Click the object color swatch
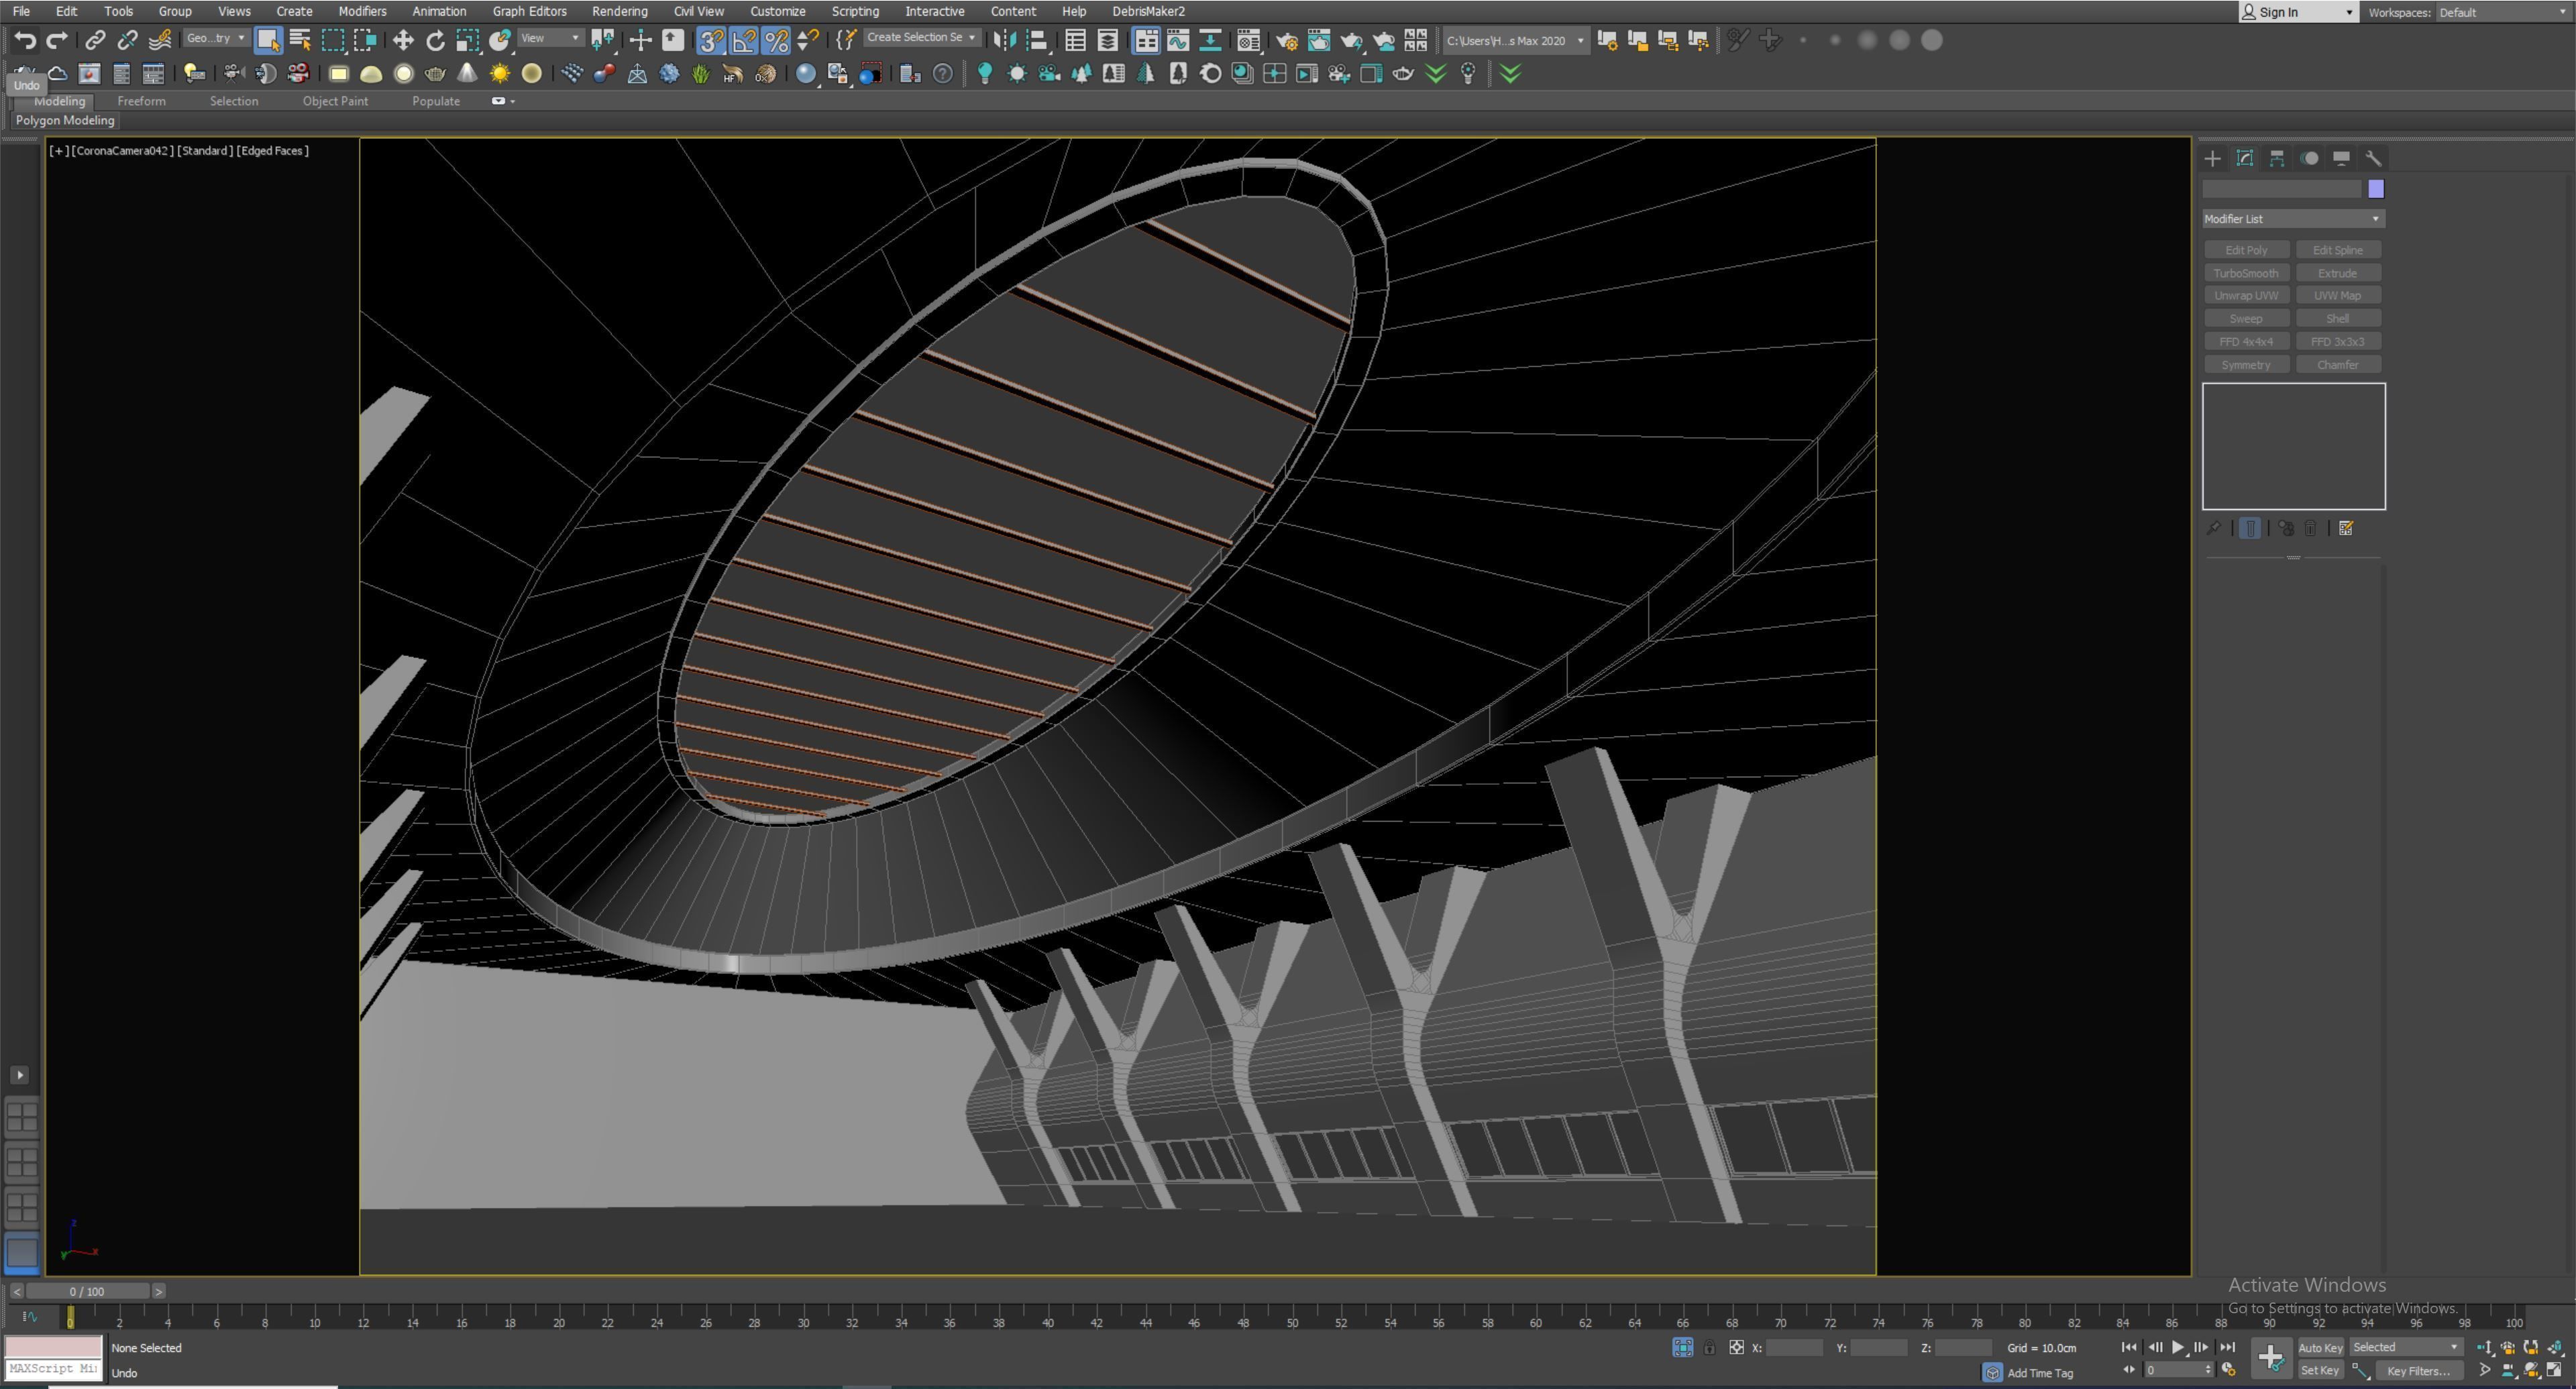The width and height of the screenshot is (2576, 1389). tap(2376, 189)
